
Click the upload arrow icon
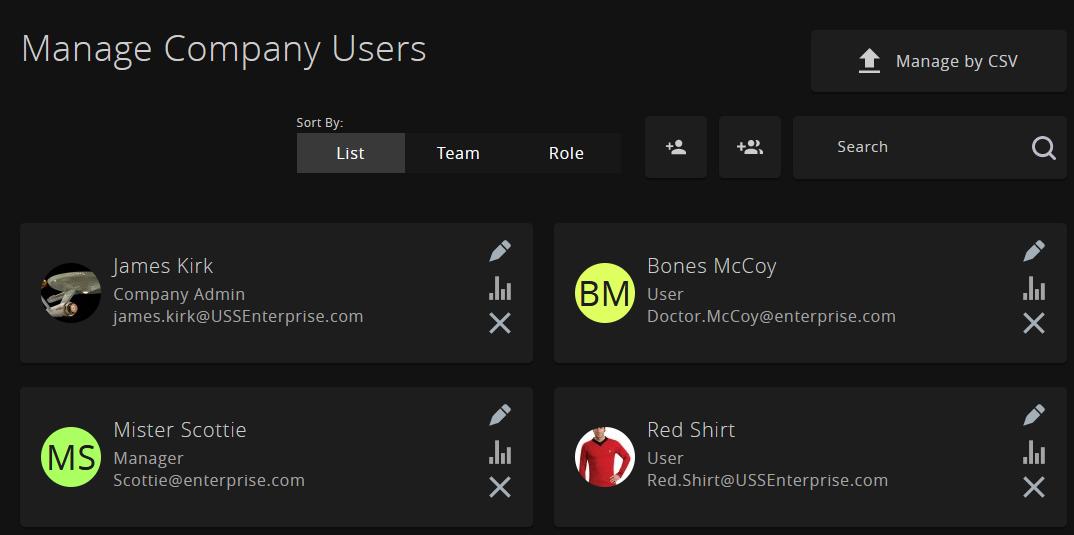tap(869, 61)
